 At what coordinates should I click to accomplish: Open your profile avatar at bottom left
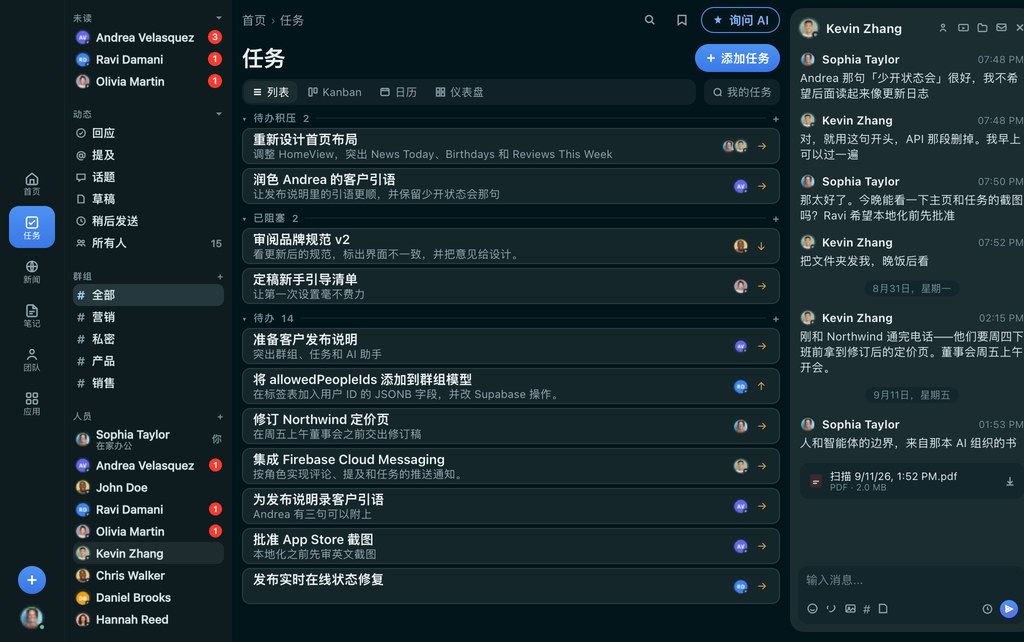(31, 617)
